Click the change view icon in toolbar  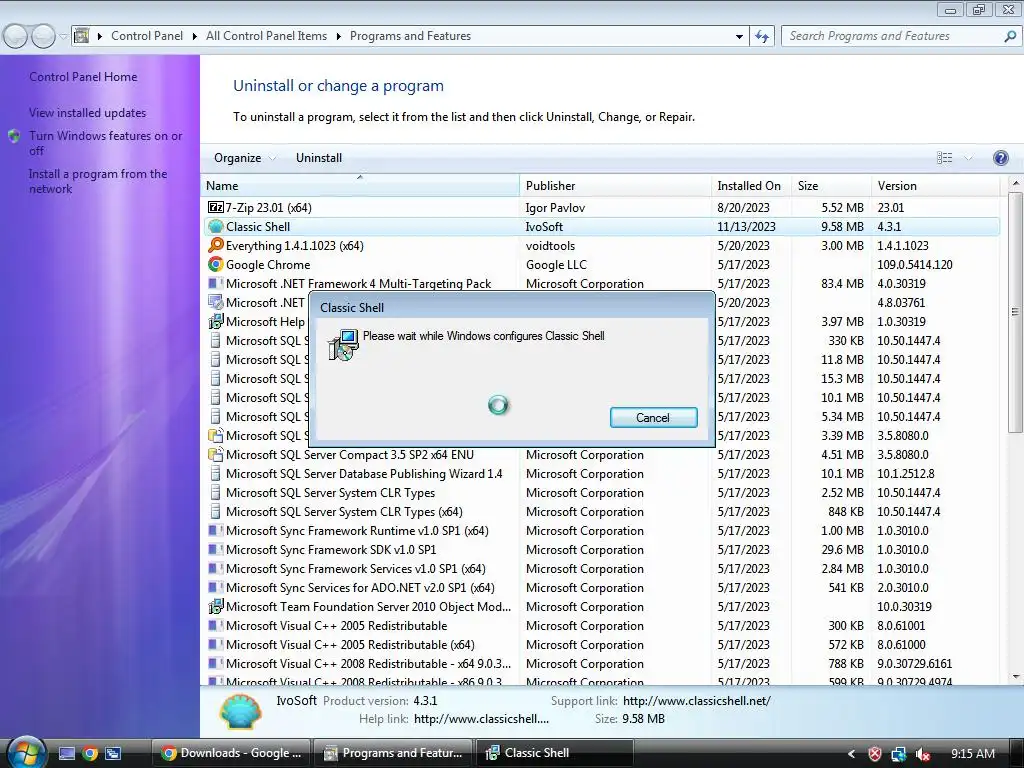[x=944, y=158]
